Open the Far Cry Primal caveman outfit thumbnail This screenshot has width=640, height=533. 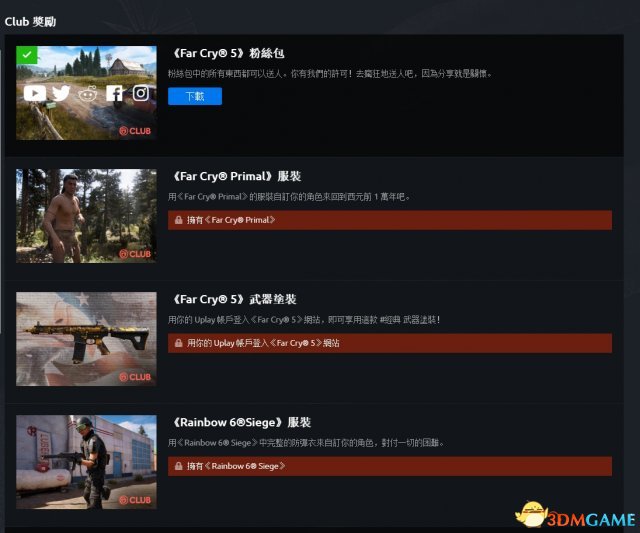86,215
